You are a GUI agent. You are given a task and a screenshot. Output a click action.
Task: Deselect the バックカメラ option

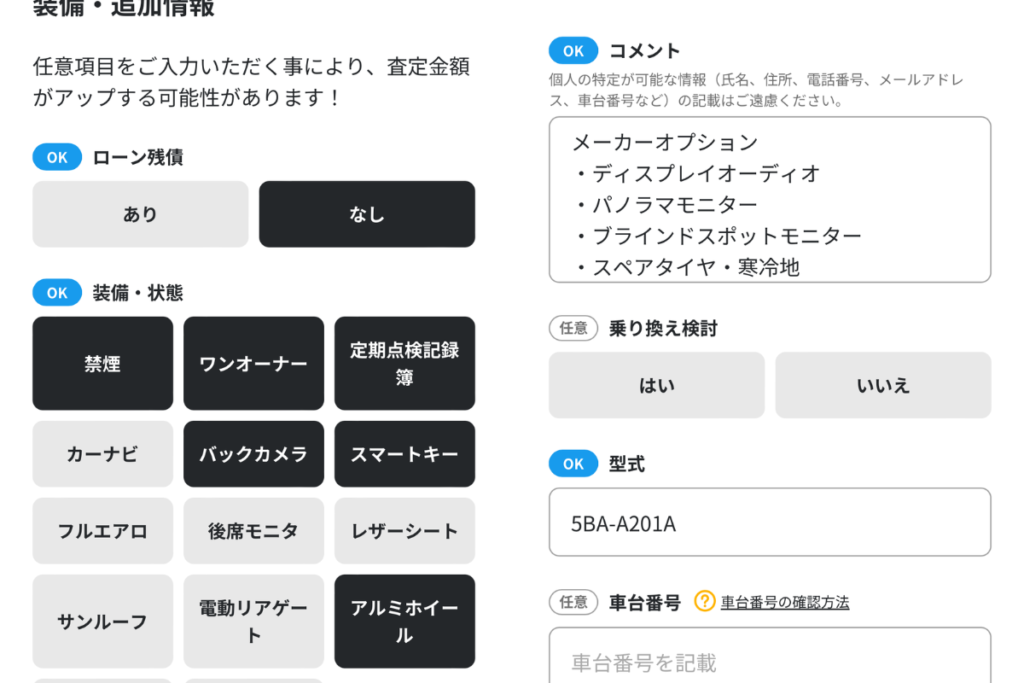(253, 454)
